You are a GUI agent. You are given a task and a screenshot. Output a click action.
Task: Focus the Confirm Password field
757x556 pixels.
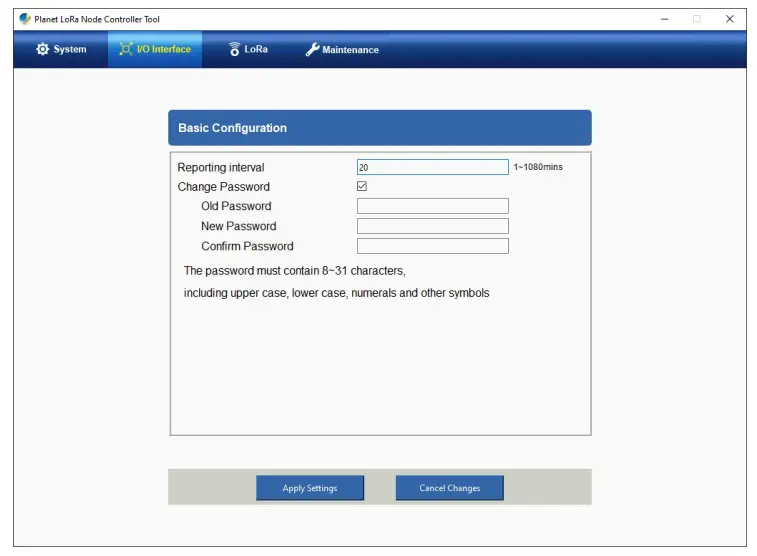coord(433,246)
